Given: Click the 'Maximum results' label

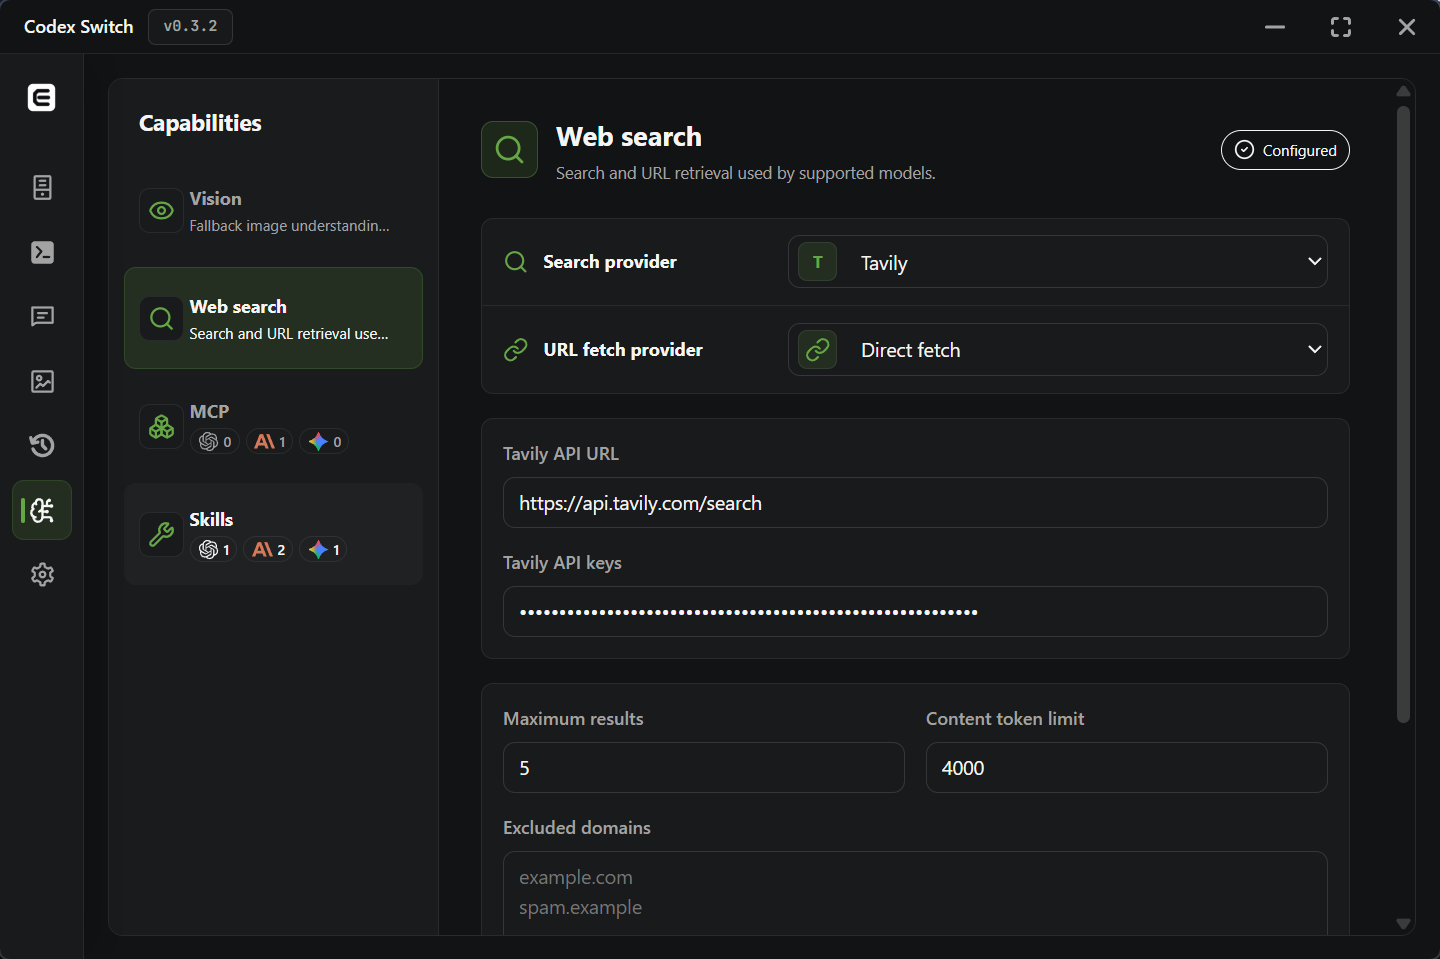Looking at the screenshot, I should click(573, 719).
